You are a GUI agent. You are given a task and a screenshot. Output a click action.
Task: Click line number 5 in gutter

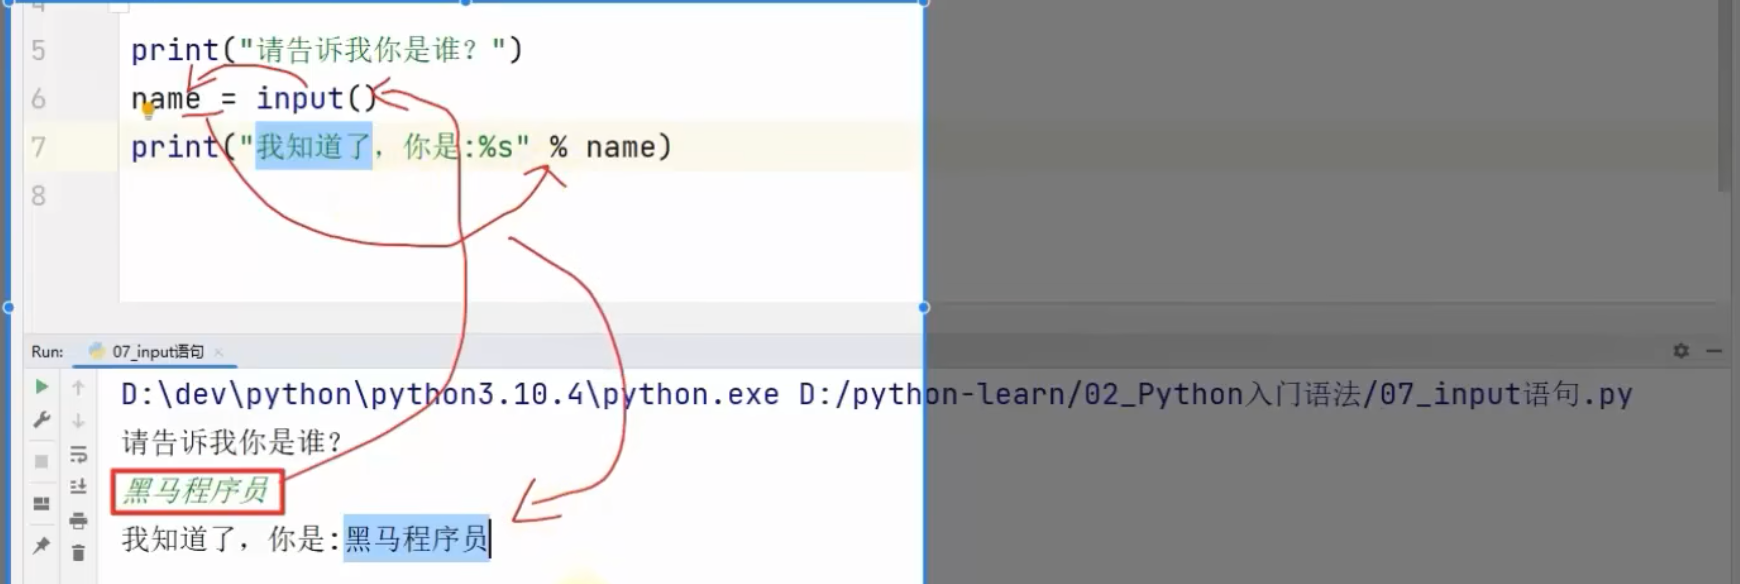tap(38, 50)
